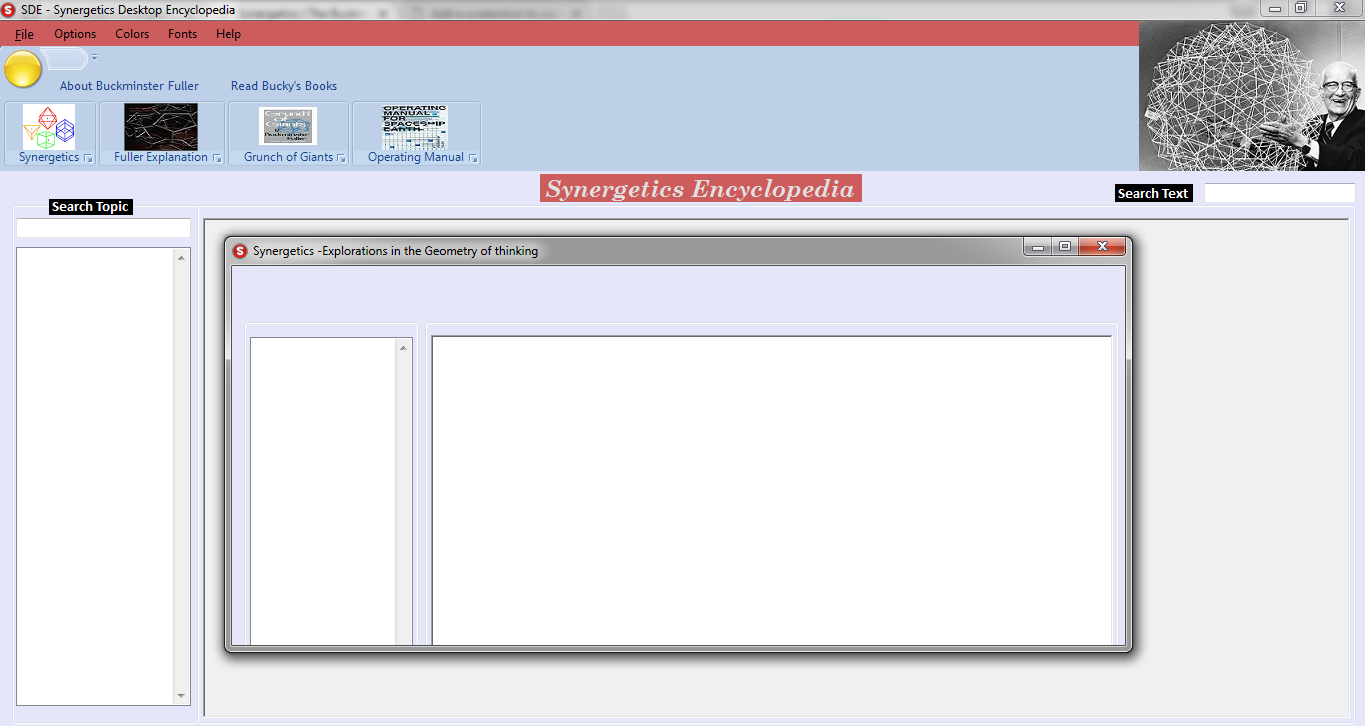Open the Help menu
The image size is (1365, 726).
(x=228, y=34)
